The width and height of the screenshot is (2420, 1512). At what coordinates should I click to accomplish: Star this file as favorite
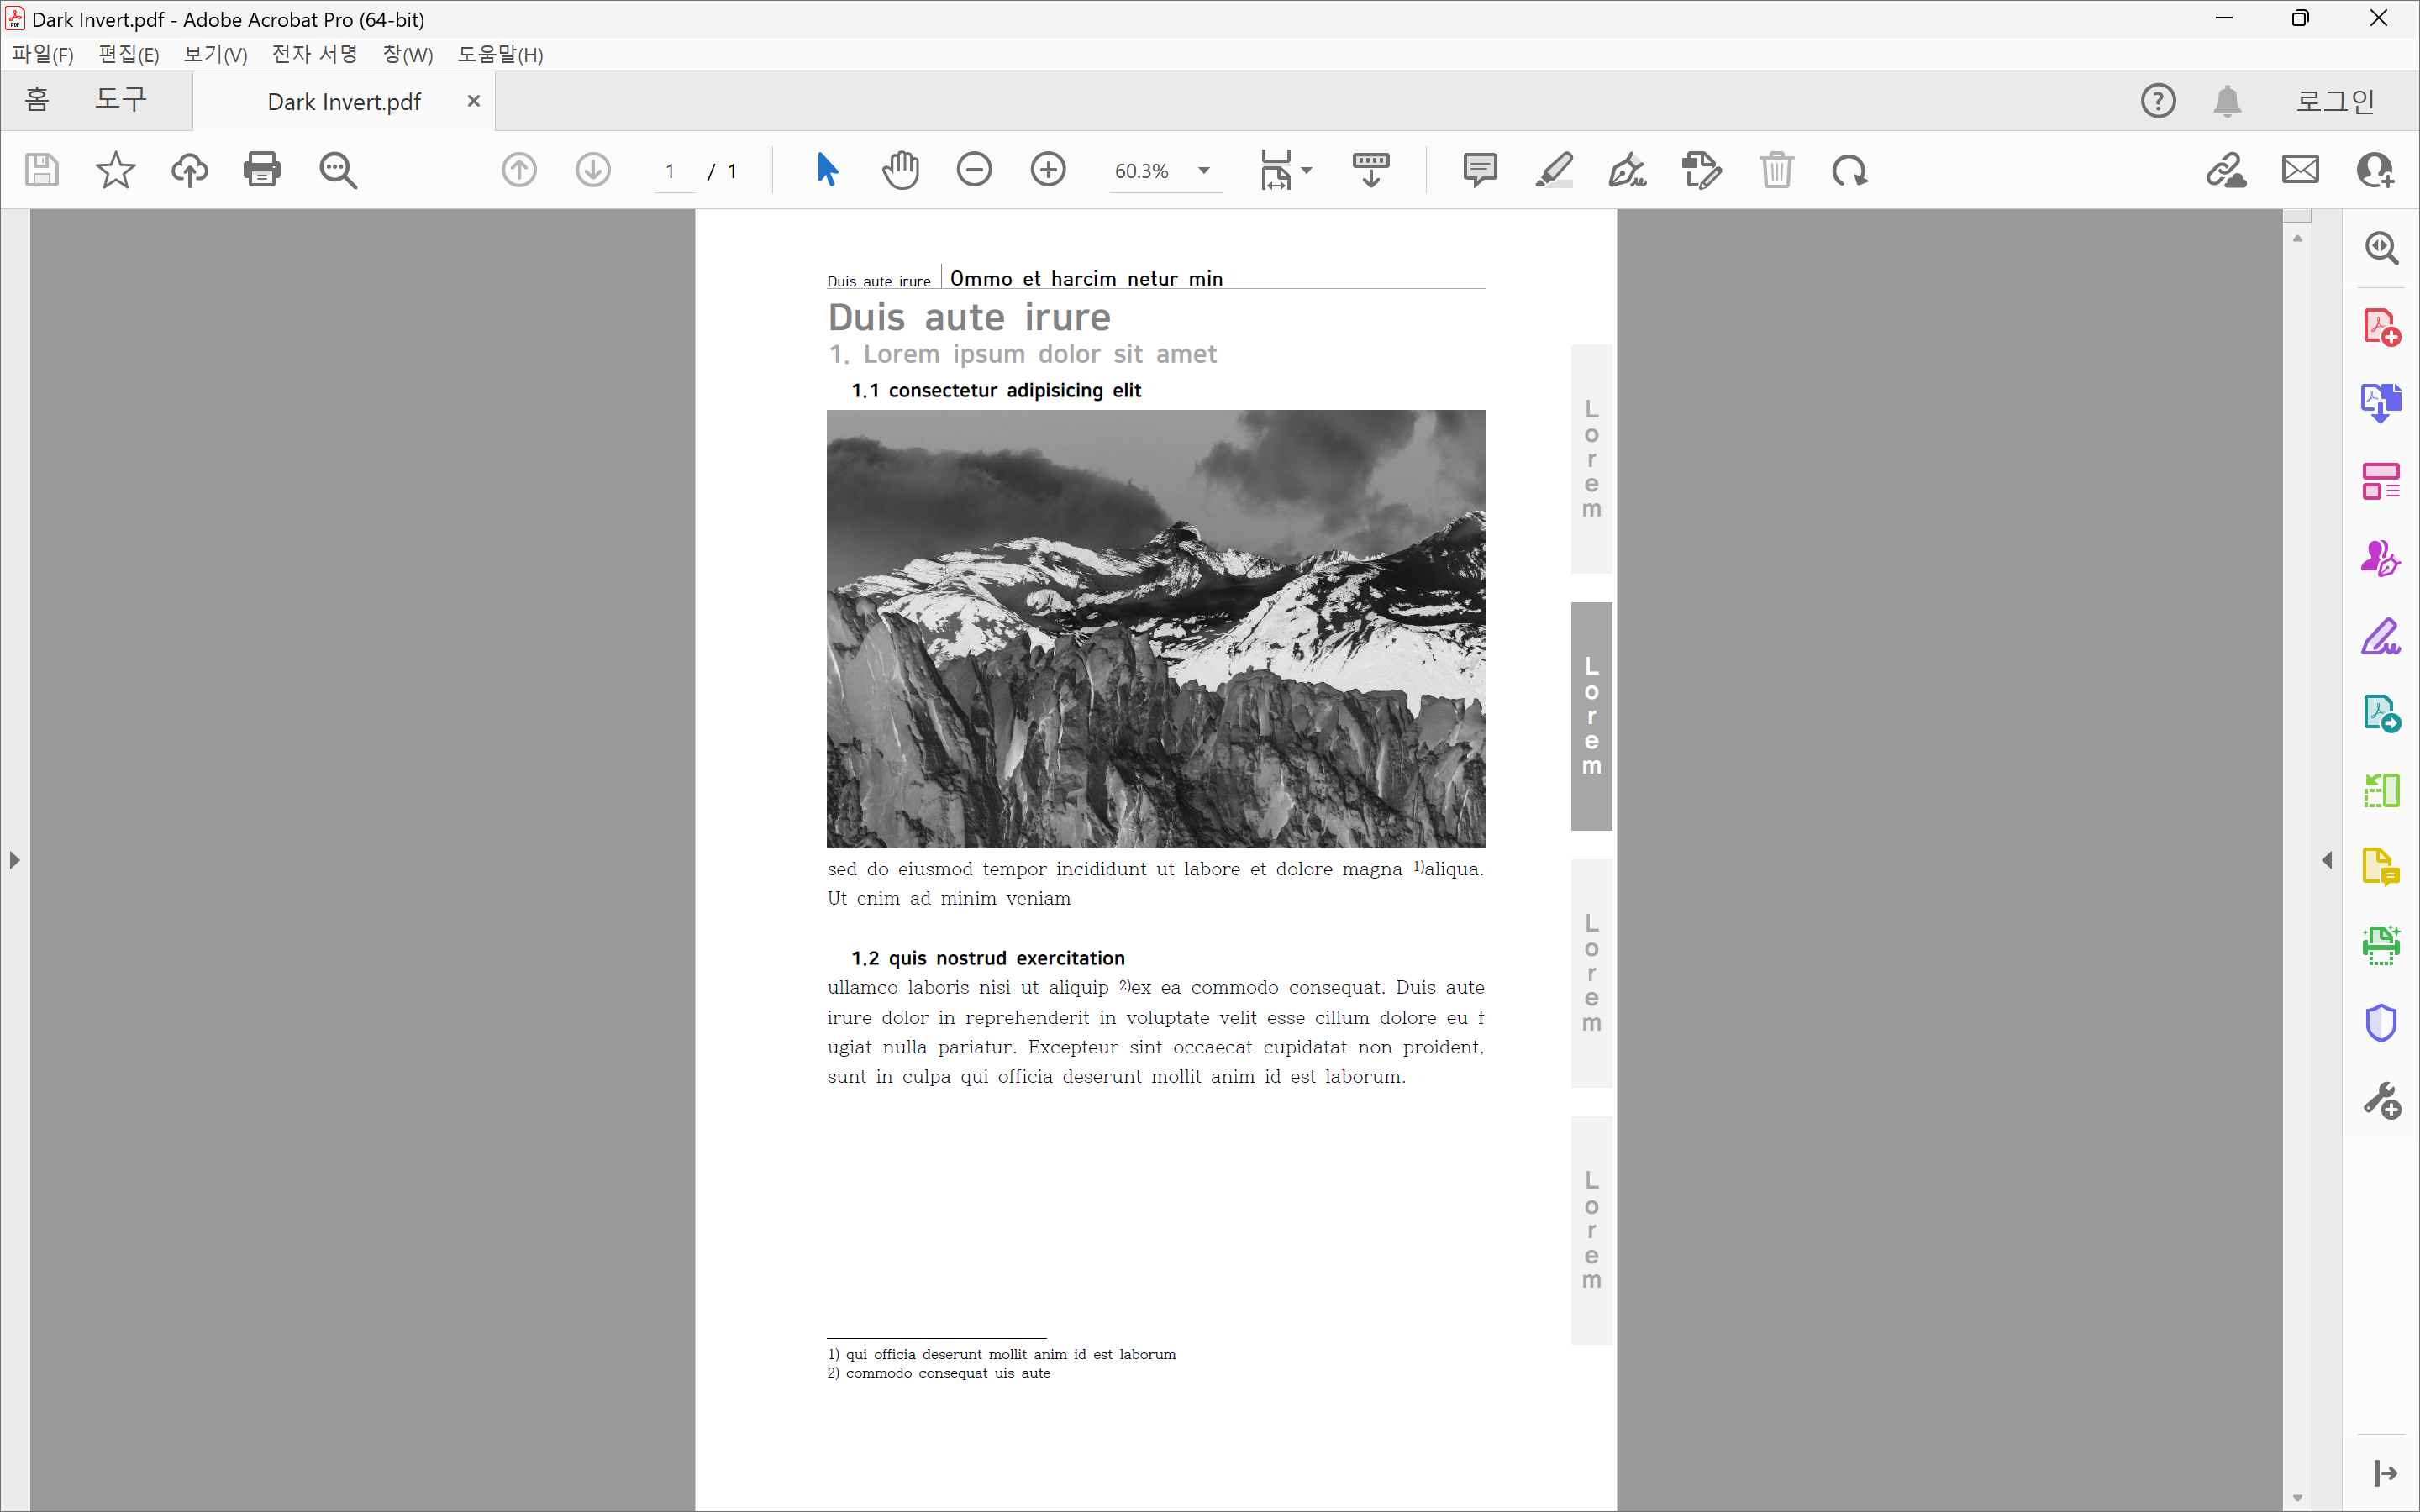[115, 170]
